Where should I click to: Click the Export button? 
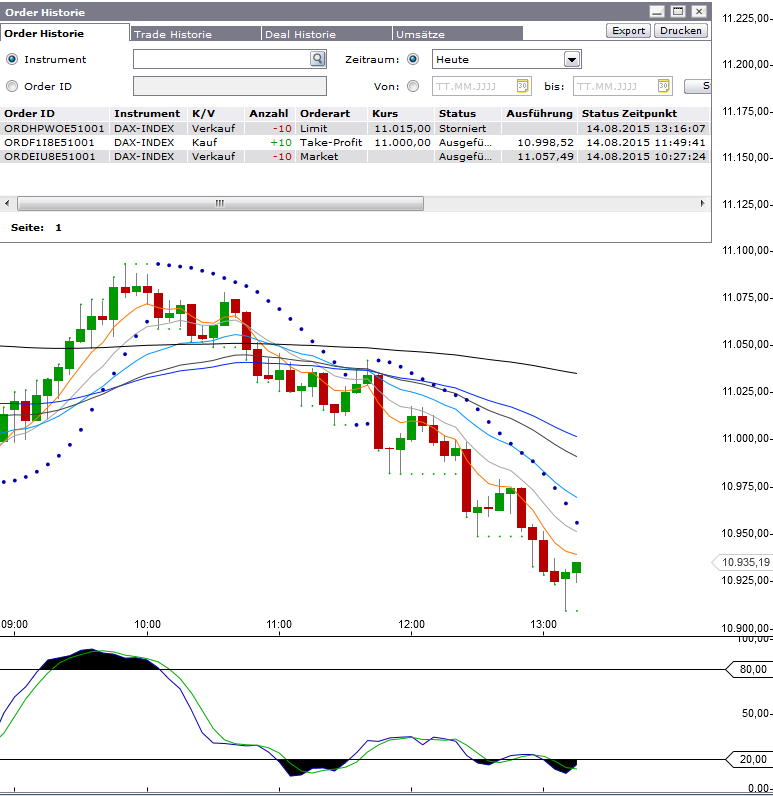coord(628,31)
